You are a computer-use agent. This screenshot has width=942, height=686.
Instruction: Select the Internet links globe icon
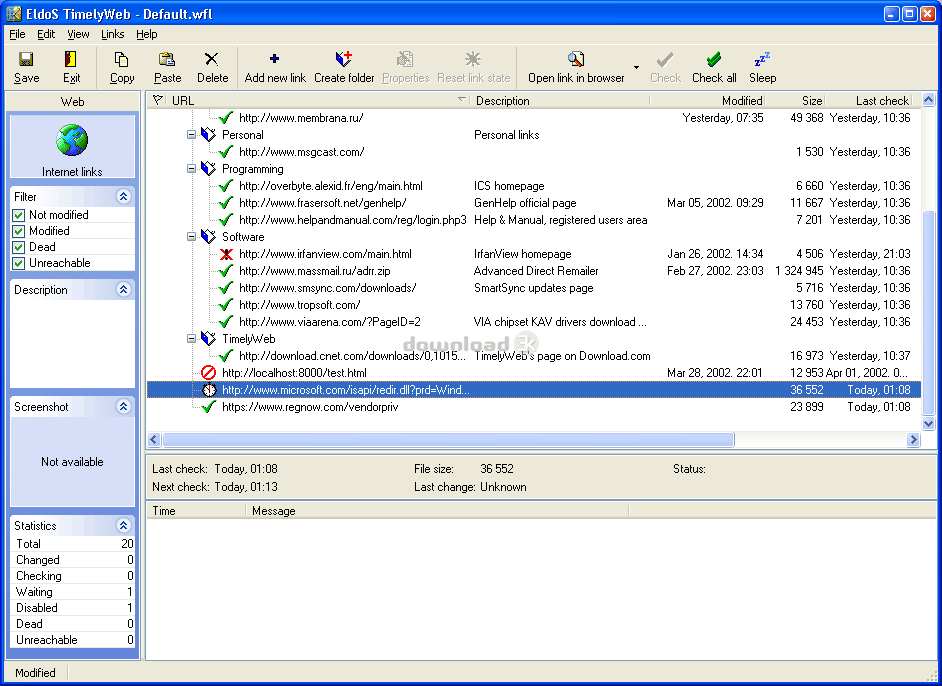[72, 140]
